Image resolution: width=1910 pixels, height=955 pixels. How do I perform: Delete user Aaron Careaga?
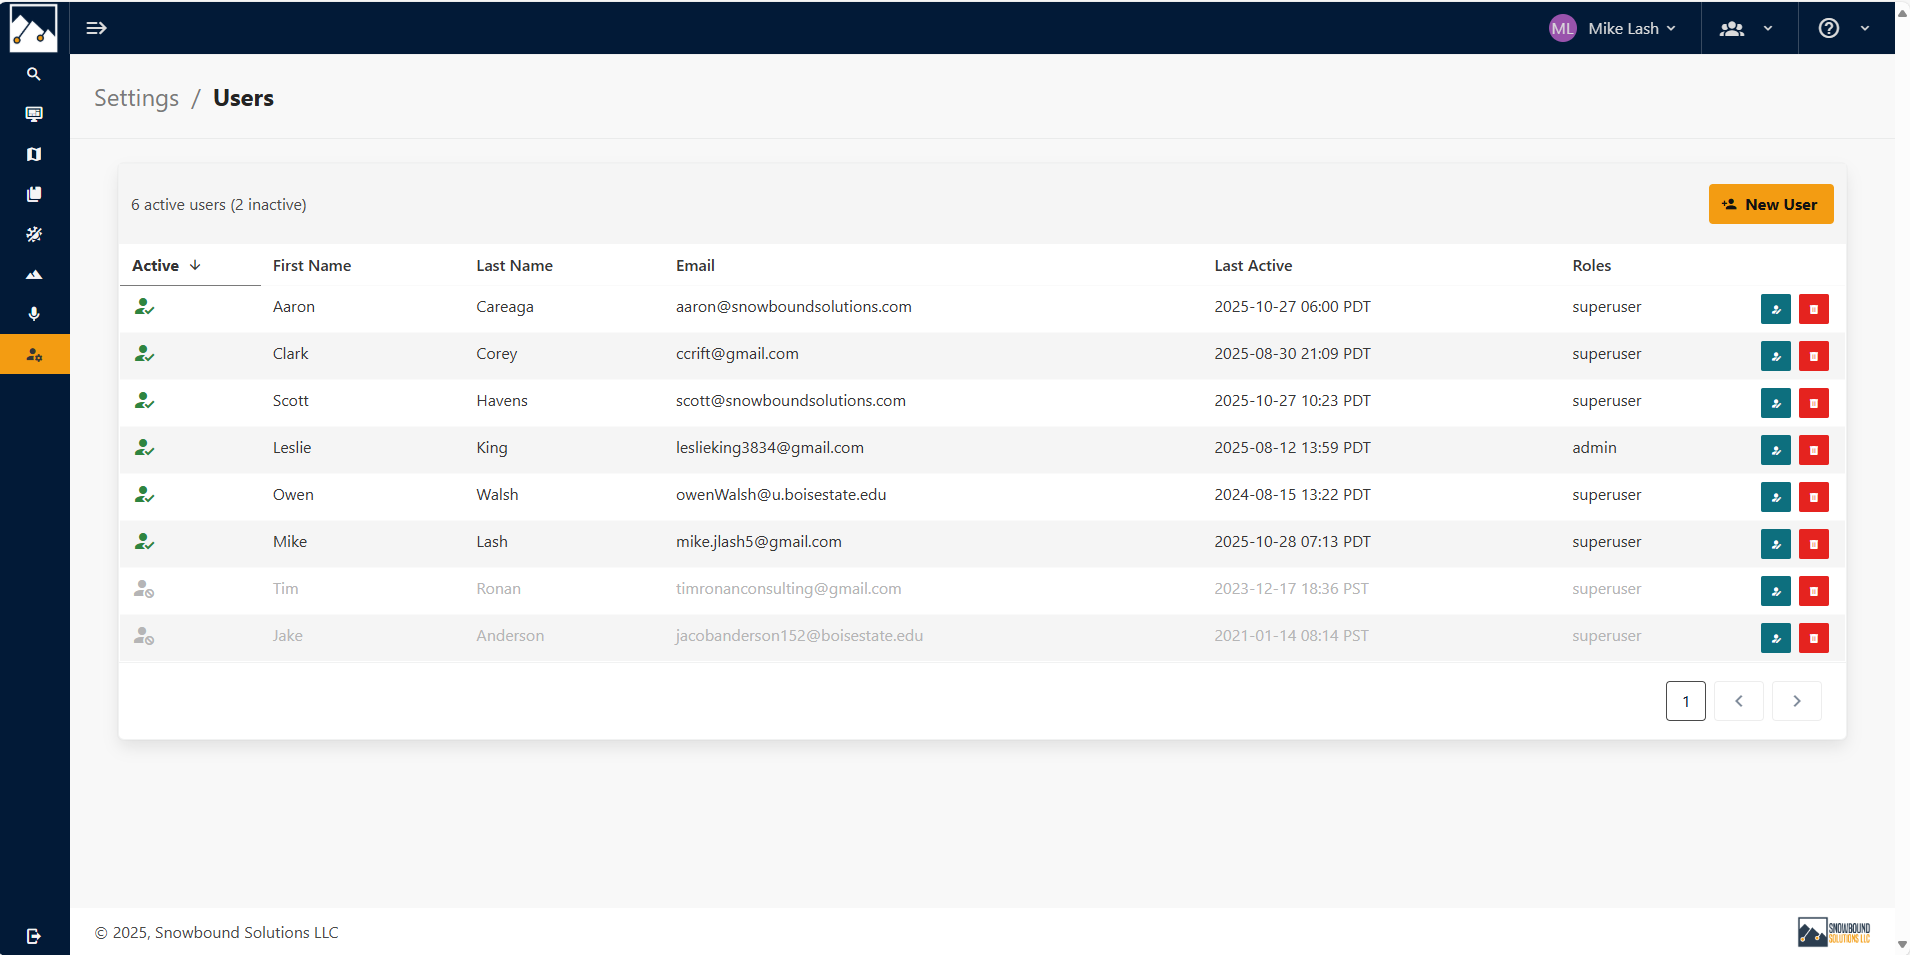coord(1814,309)
